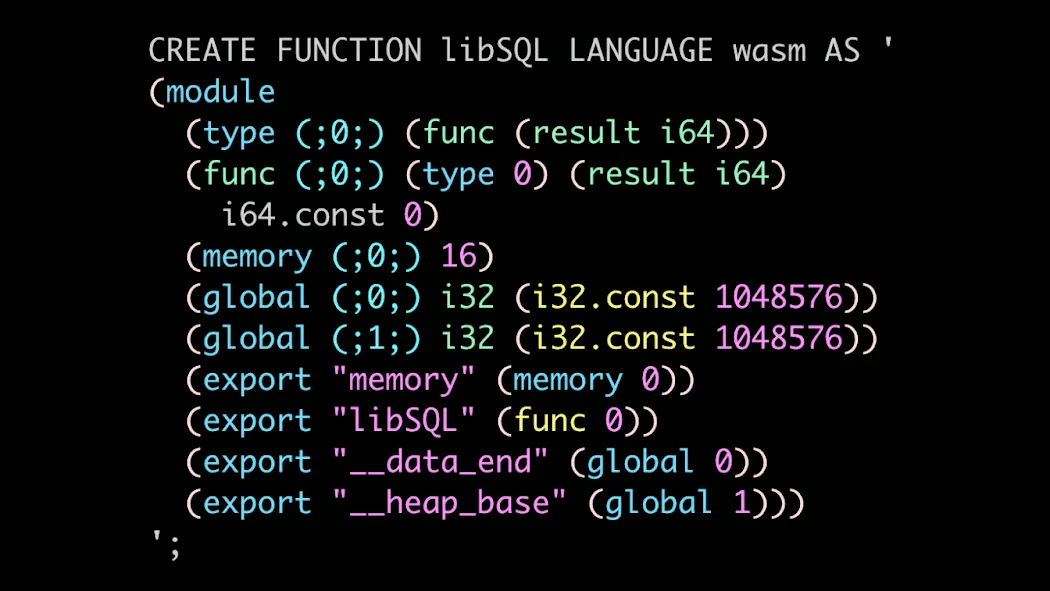1050x591 pixels.
Task: Click the '(type (;0;) (func (result i64)))' line
Action: coord(477,133)
